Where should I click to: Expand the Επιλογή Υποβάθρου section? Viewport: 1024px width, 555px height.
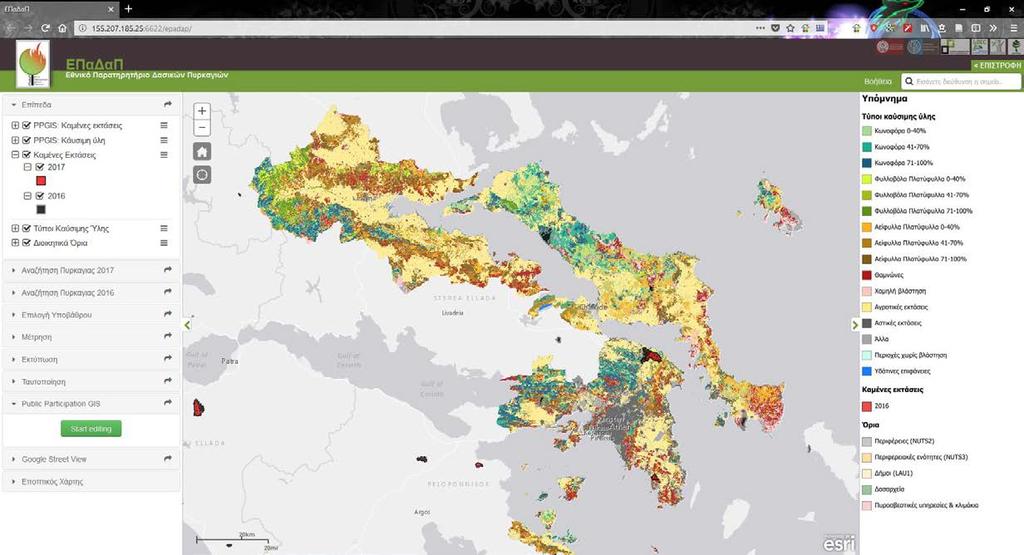tap(91, 314)
